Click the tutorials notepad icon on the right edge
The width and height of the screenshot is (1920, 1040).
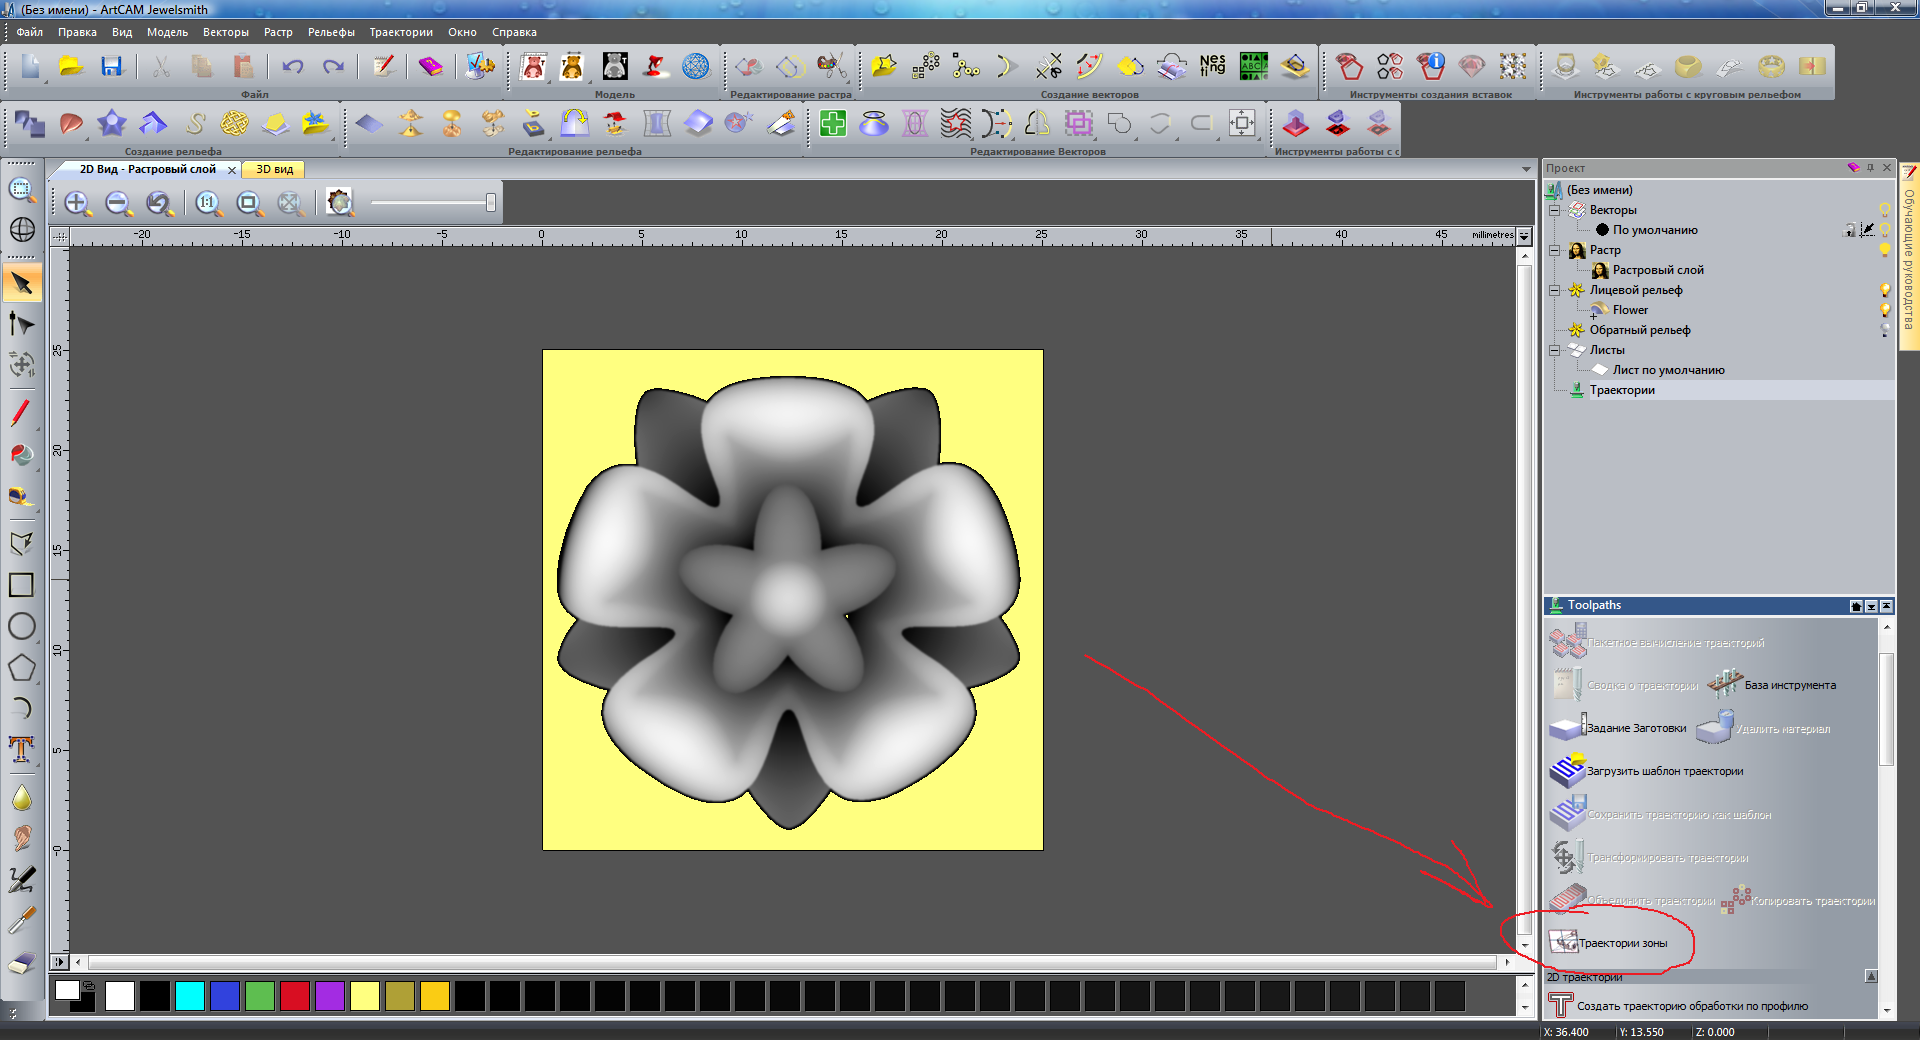[1909, 173]
